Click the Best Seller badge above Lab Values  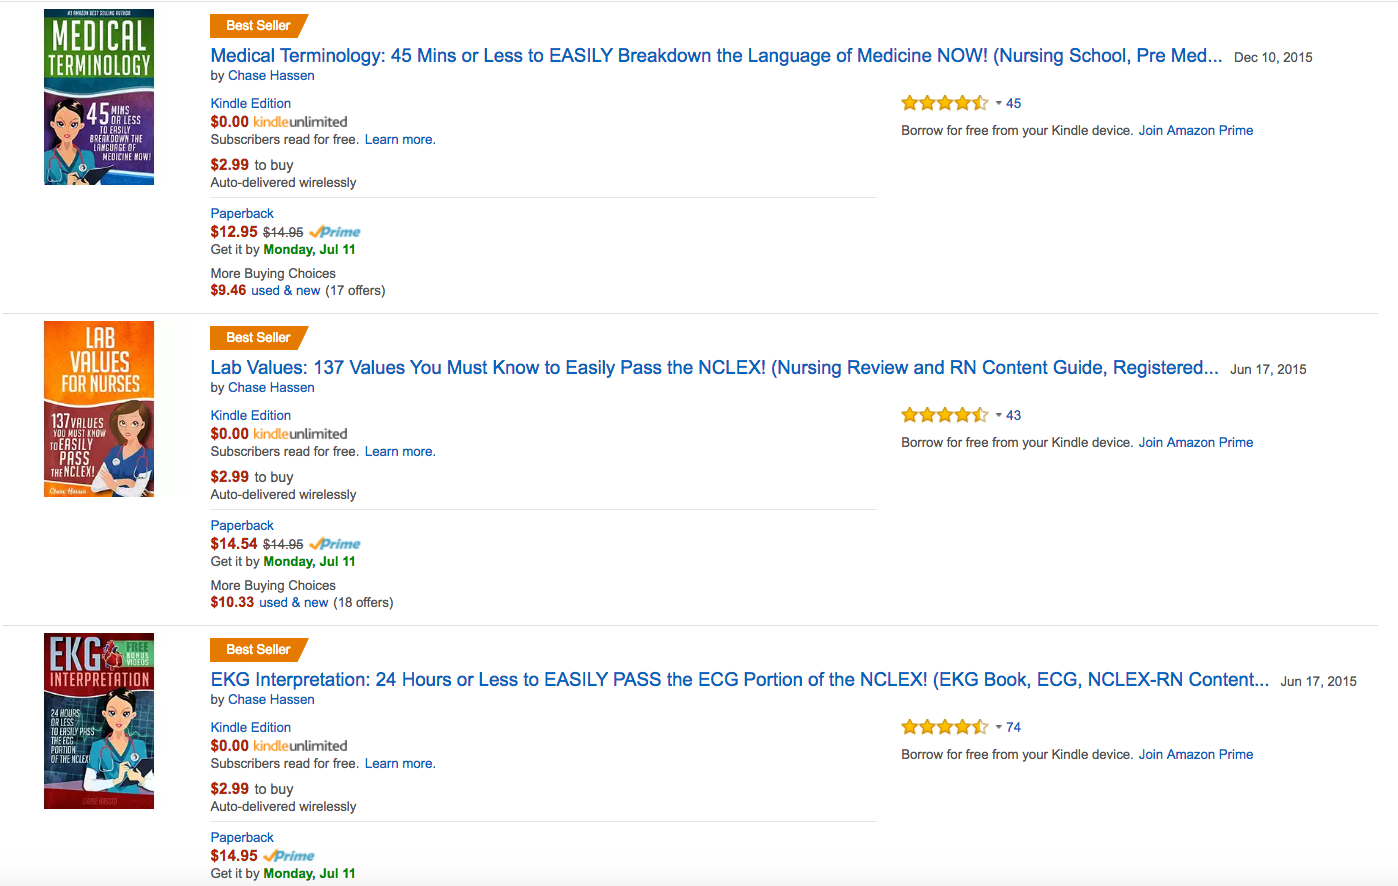click(259, 338)
